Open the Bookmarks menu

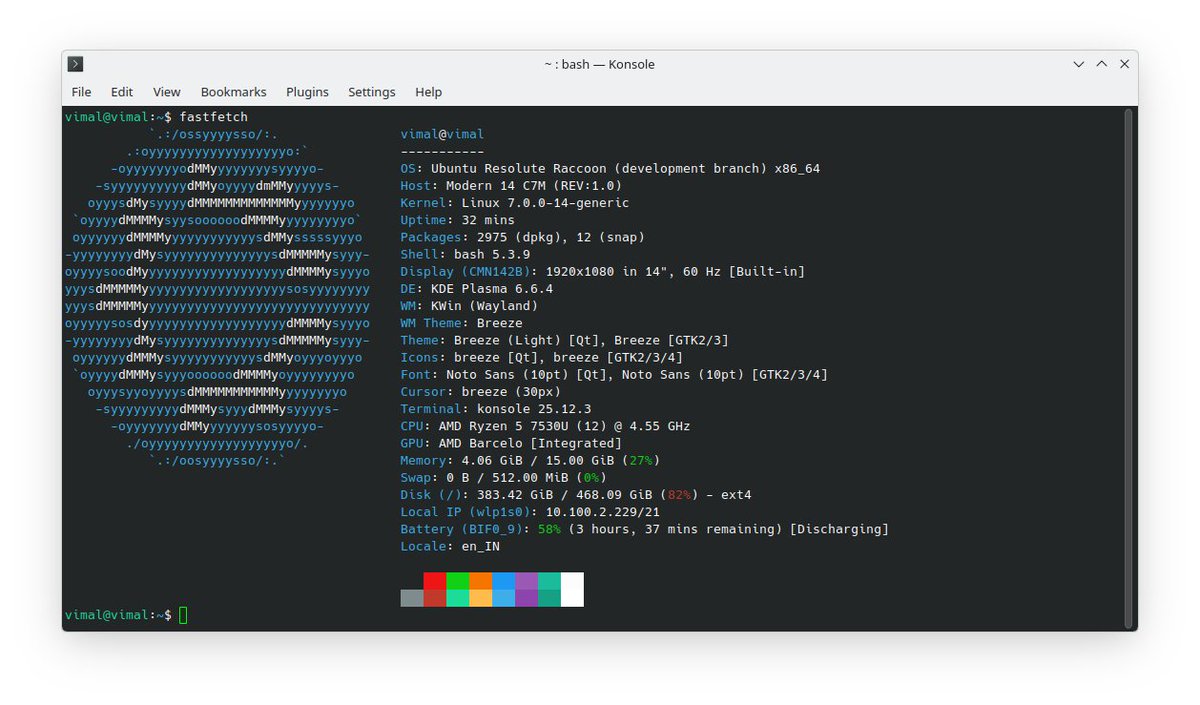coord(234,92)
